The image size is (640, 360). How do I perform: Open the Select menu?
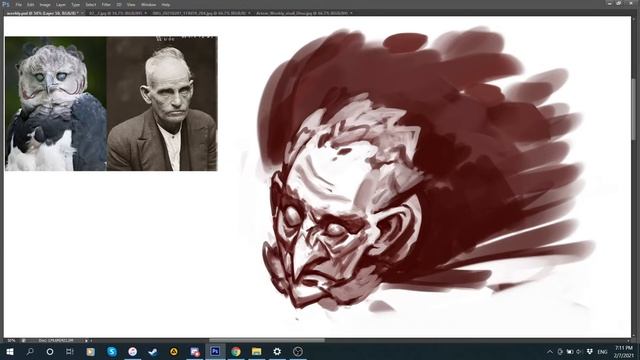click(x=91, y=5)
